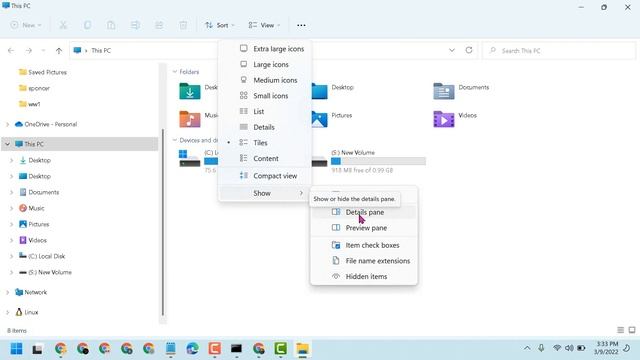Open the View dropdown
This screenshot has width=640, height=360.
pos(264,25)
